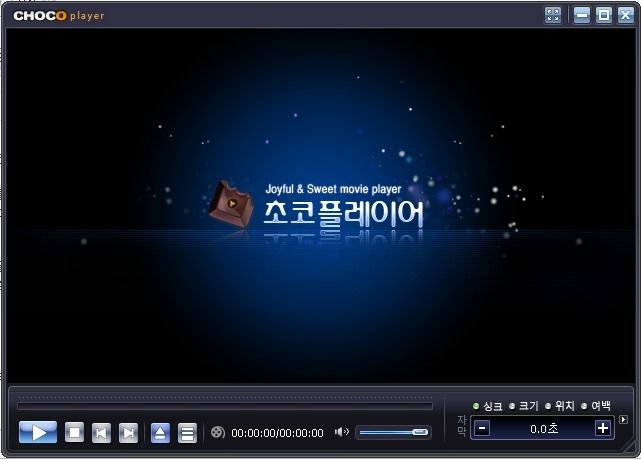Minimize the Choco player window
This screenshot has height=460, width=641.
[x=582, y=15]
